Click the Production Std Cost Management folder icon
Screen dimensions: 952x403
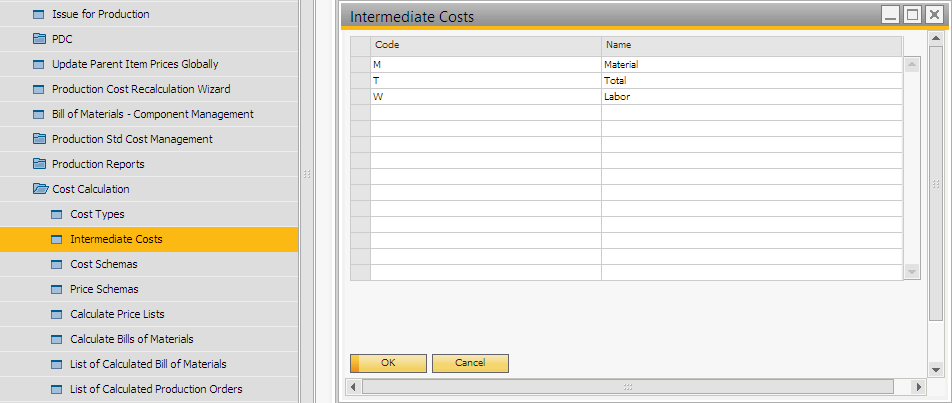40,139
